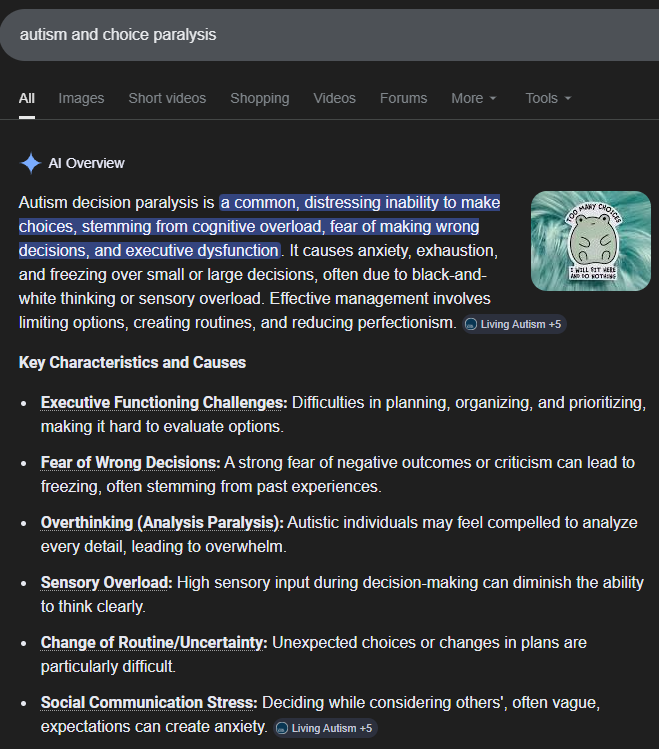Open the Videos tab
Viewport: 659px width, 749px height.
coord(334,98)
